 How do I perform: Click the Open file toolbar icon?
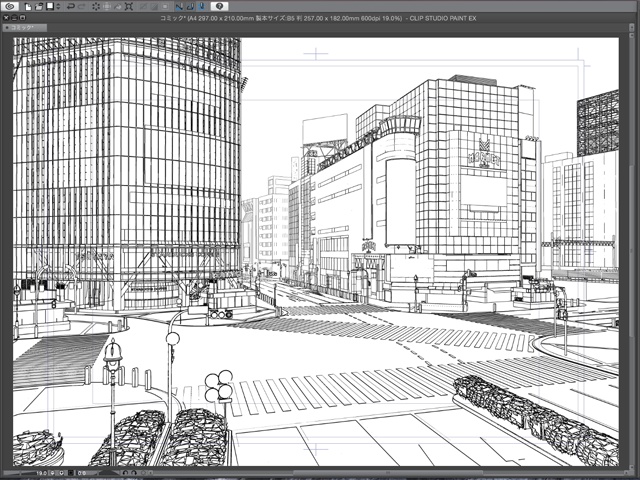(x=39, y=7)
